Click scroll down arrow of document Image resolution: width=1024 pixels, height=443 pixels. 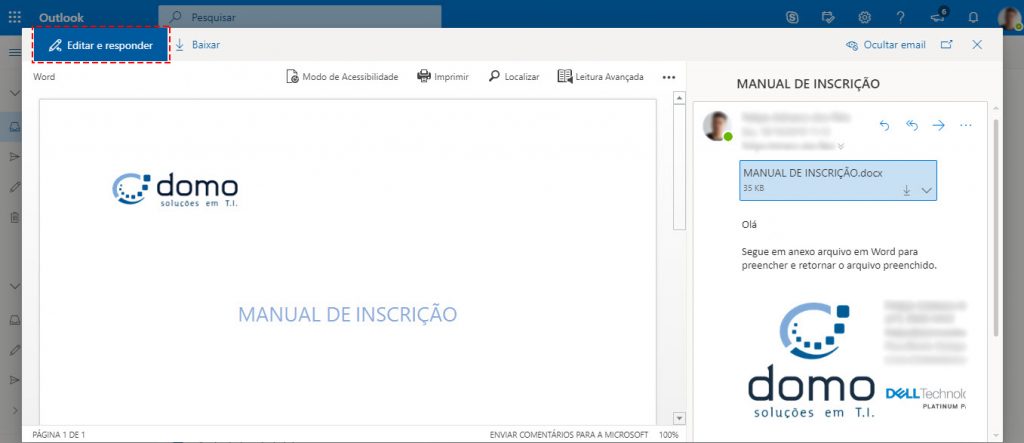(679, 418)
